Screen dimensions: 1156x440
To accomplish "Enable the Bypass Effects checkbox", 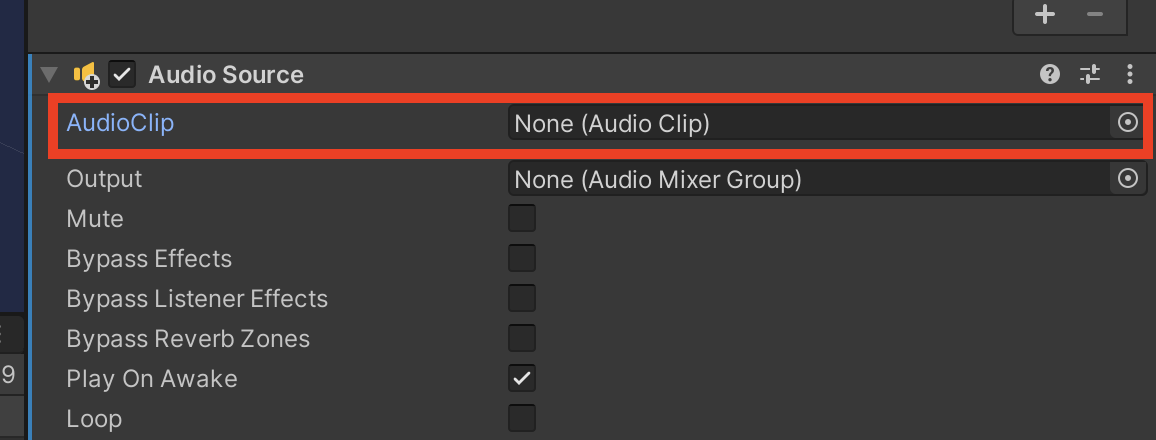I will [x=522, y=259].
